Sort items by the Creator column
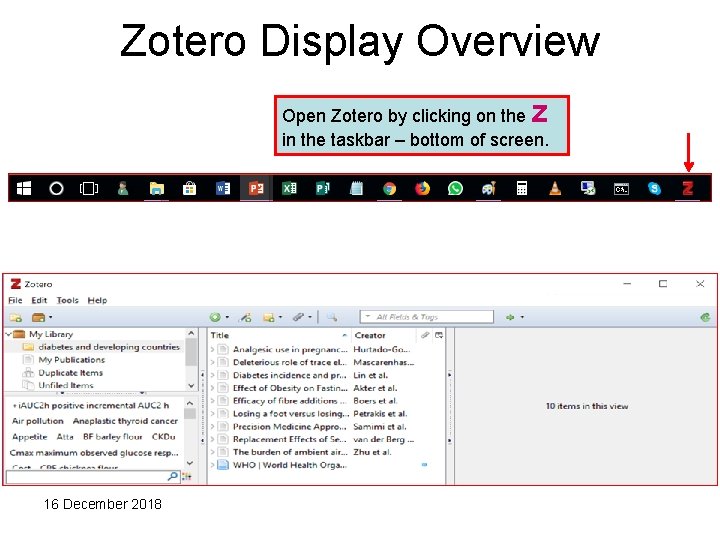 tap(384, 335)
